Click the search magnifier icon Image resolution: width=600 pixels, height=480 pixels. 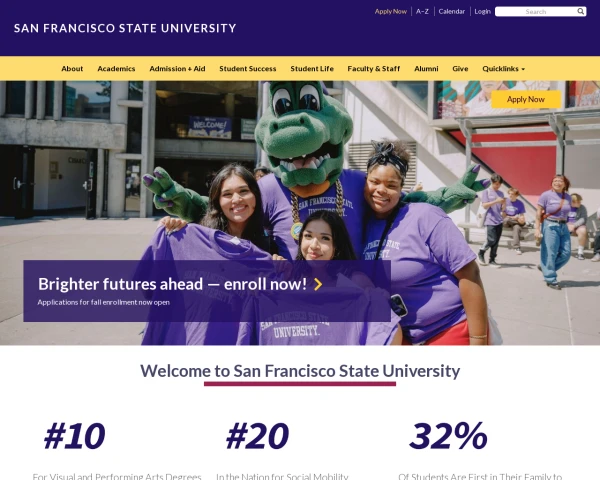(x=581, y=12)
